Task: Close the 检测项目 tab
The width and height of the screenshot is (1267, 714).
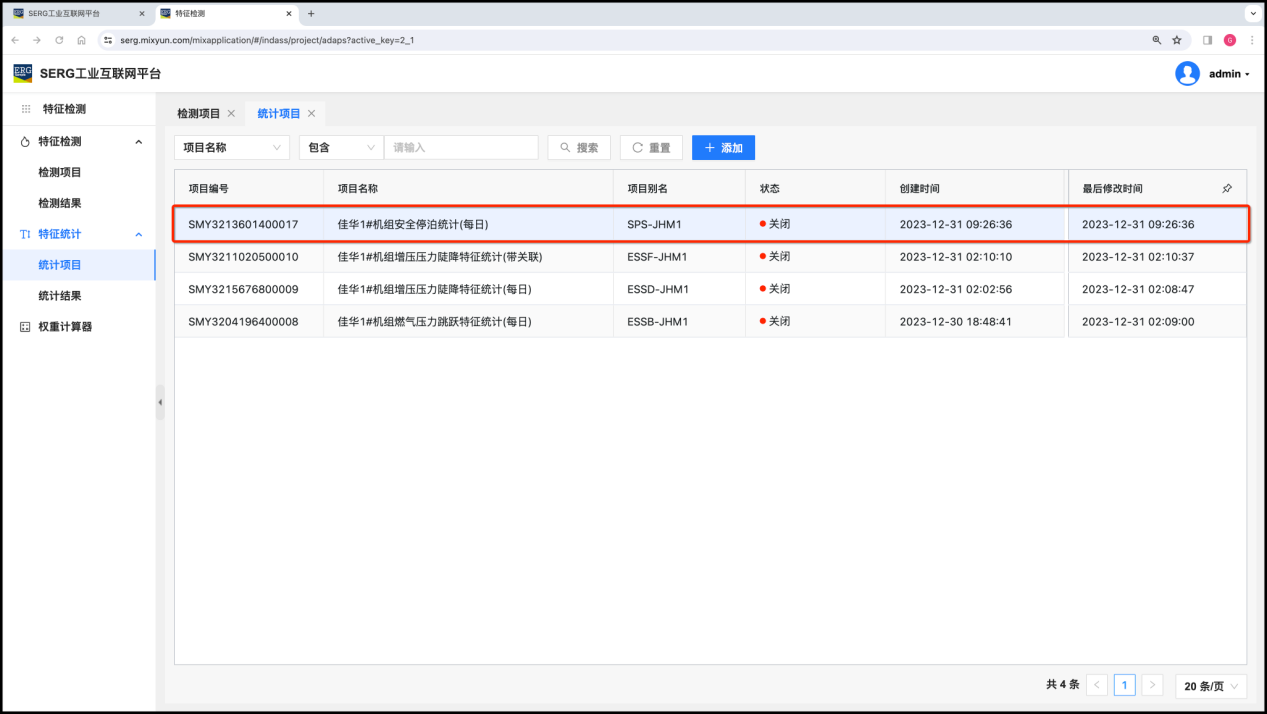Action: 231,114
